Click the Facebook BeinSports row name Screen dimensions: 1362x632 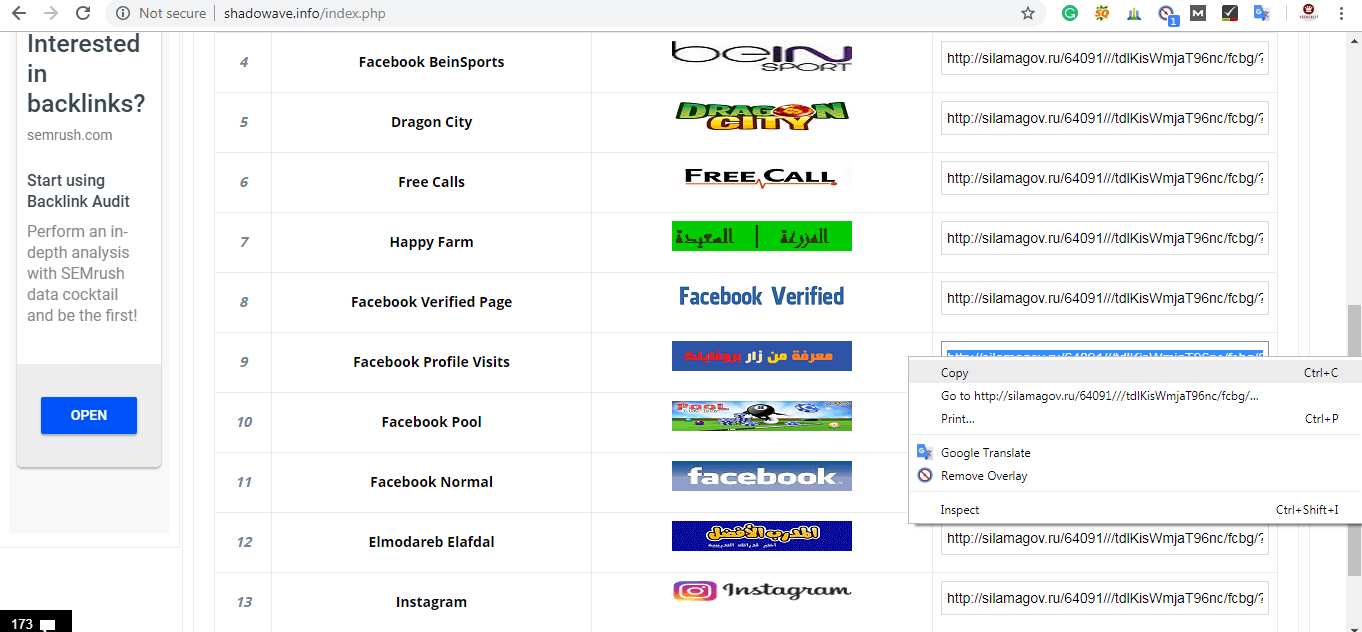[431, 62]
